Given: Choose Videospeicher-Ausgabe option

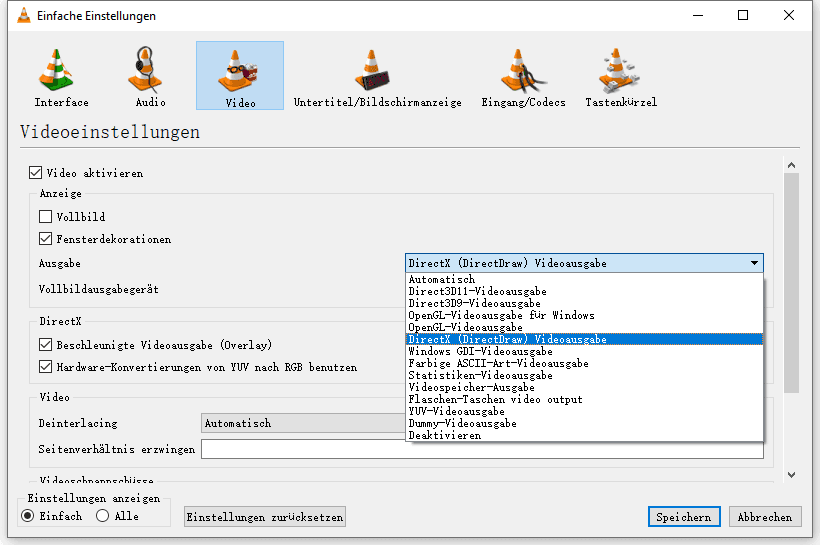Looking at the screenshot, I should [584, 388].
